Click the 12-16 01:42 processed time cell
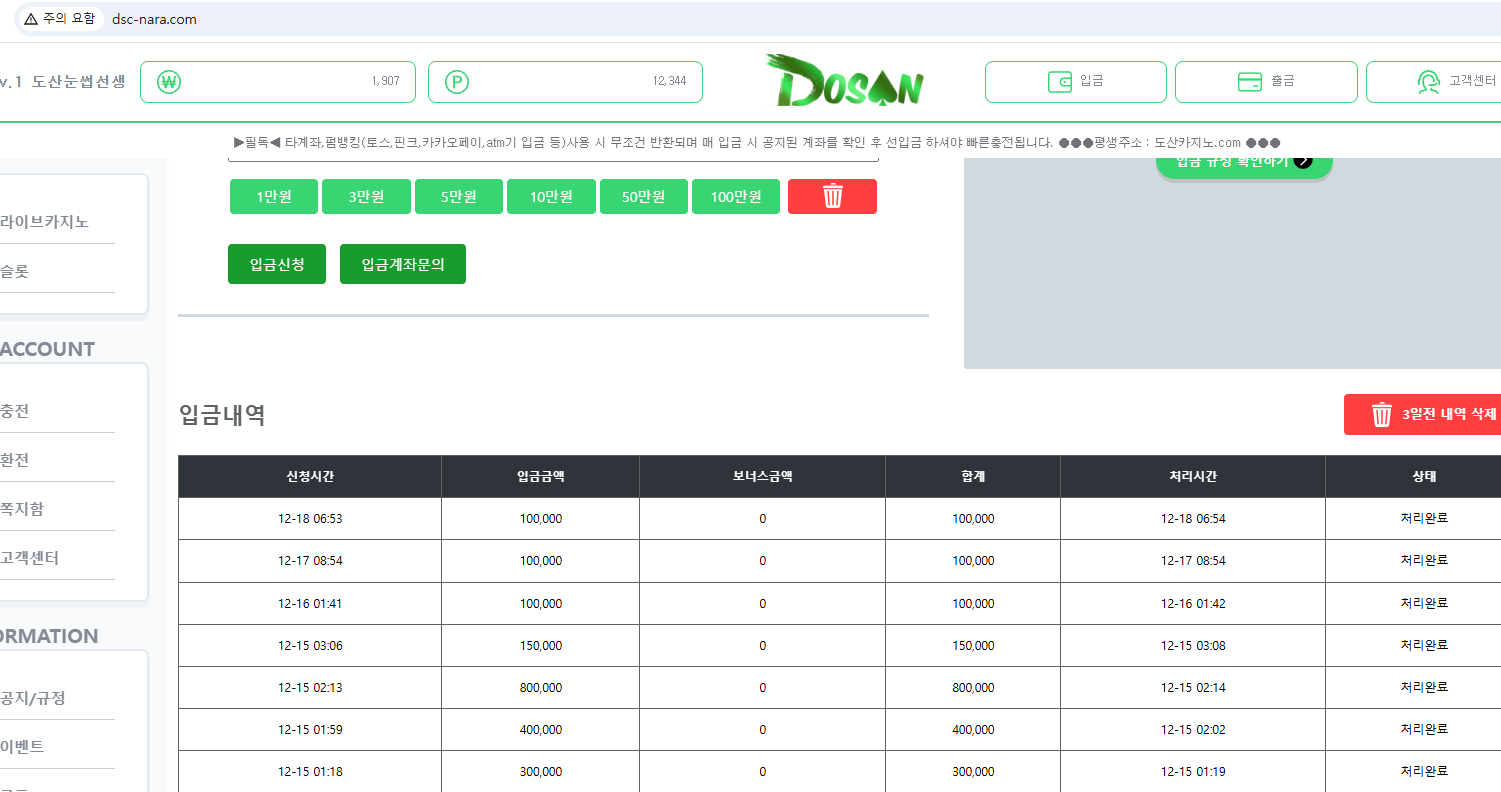This screenshot has width=1501, height=792. click(1193, 604)
